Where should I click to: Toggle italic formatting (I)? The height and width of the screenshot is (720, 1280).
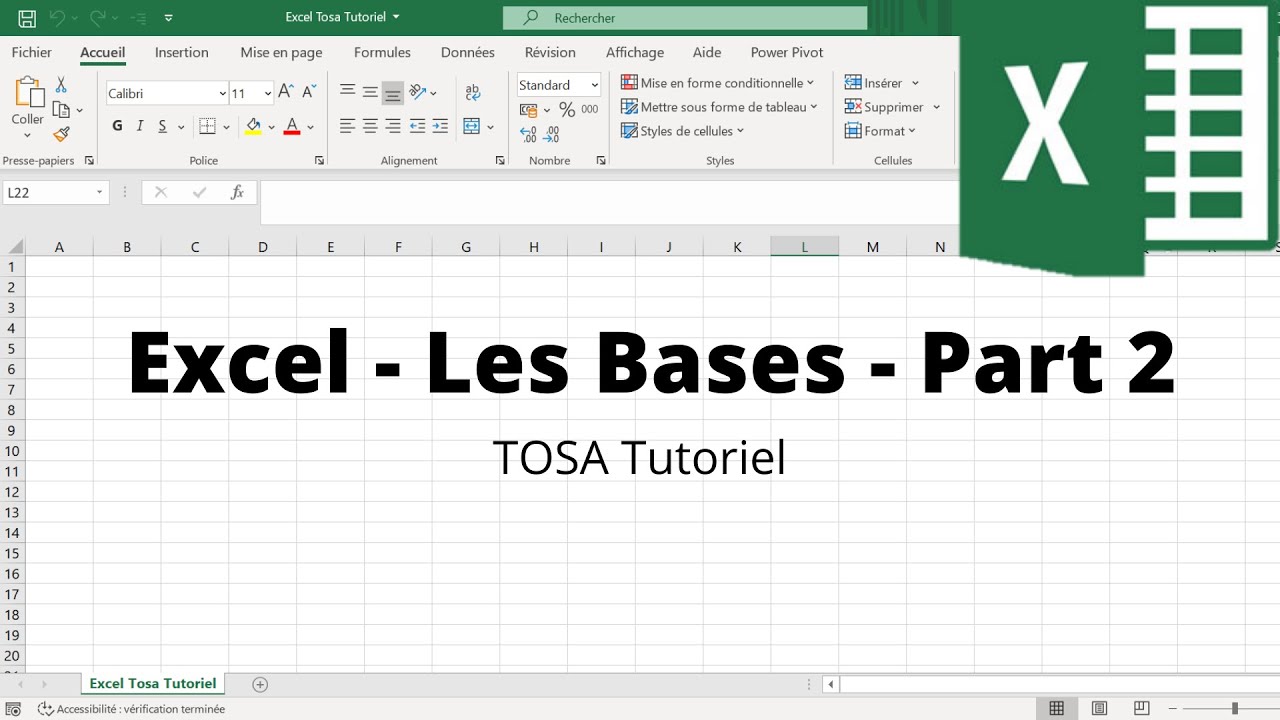pyautogui.click(x=140, y=126)
